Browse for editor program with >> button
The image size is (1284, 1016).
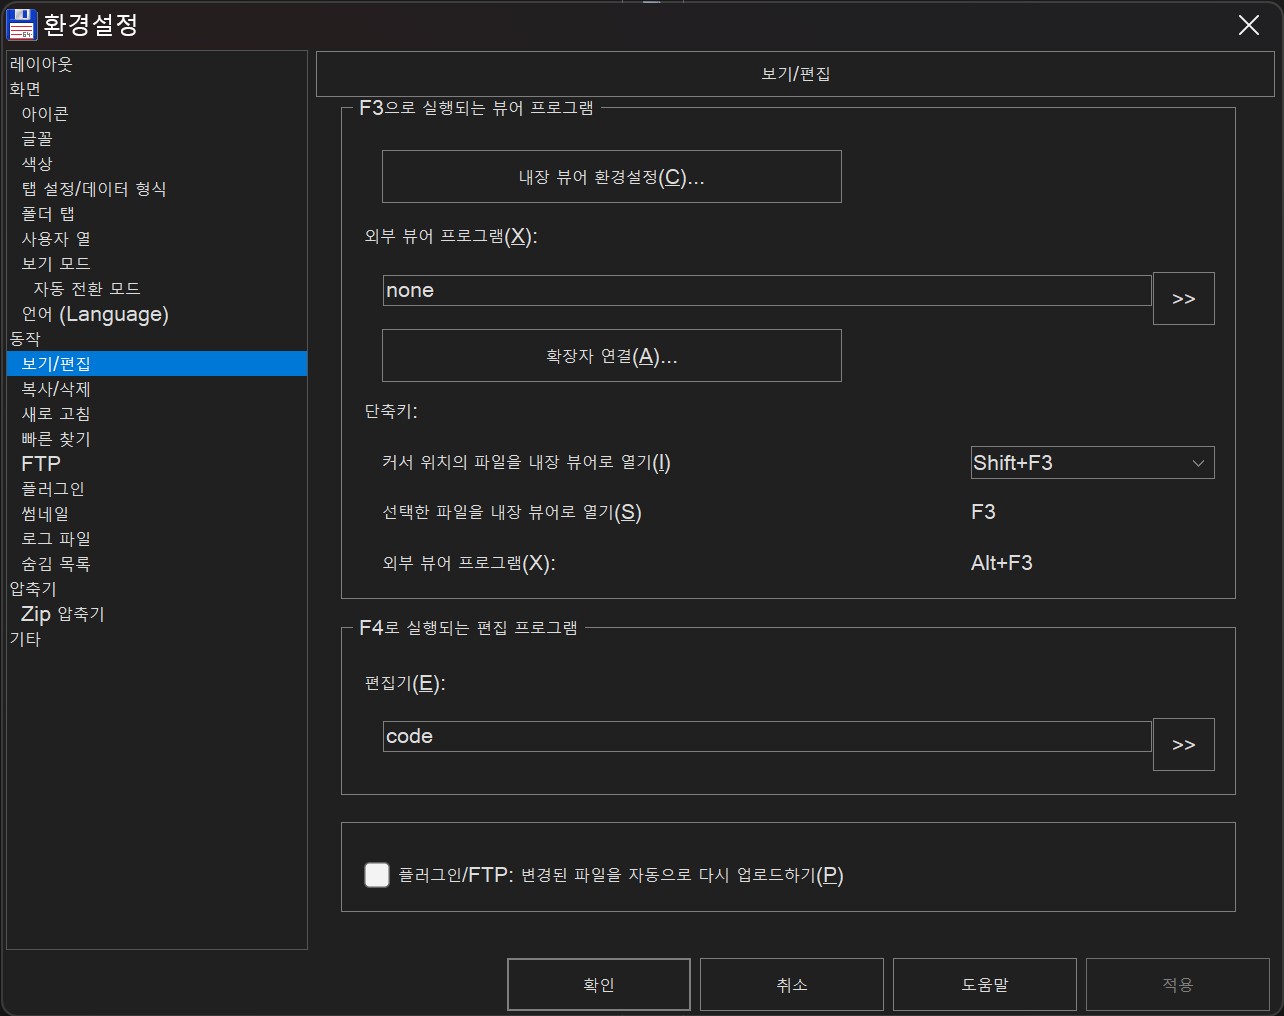point(1183,745)
